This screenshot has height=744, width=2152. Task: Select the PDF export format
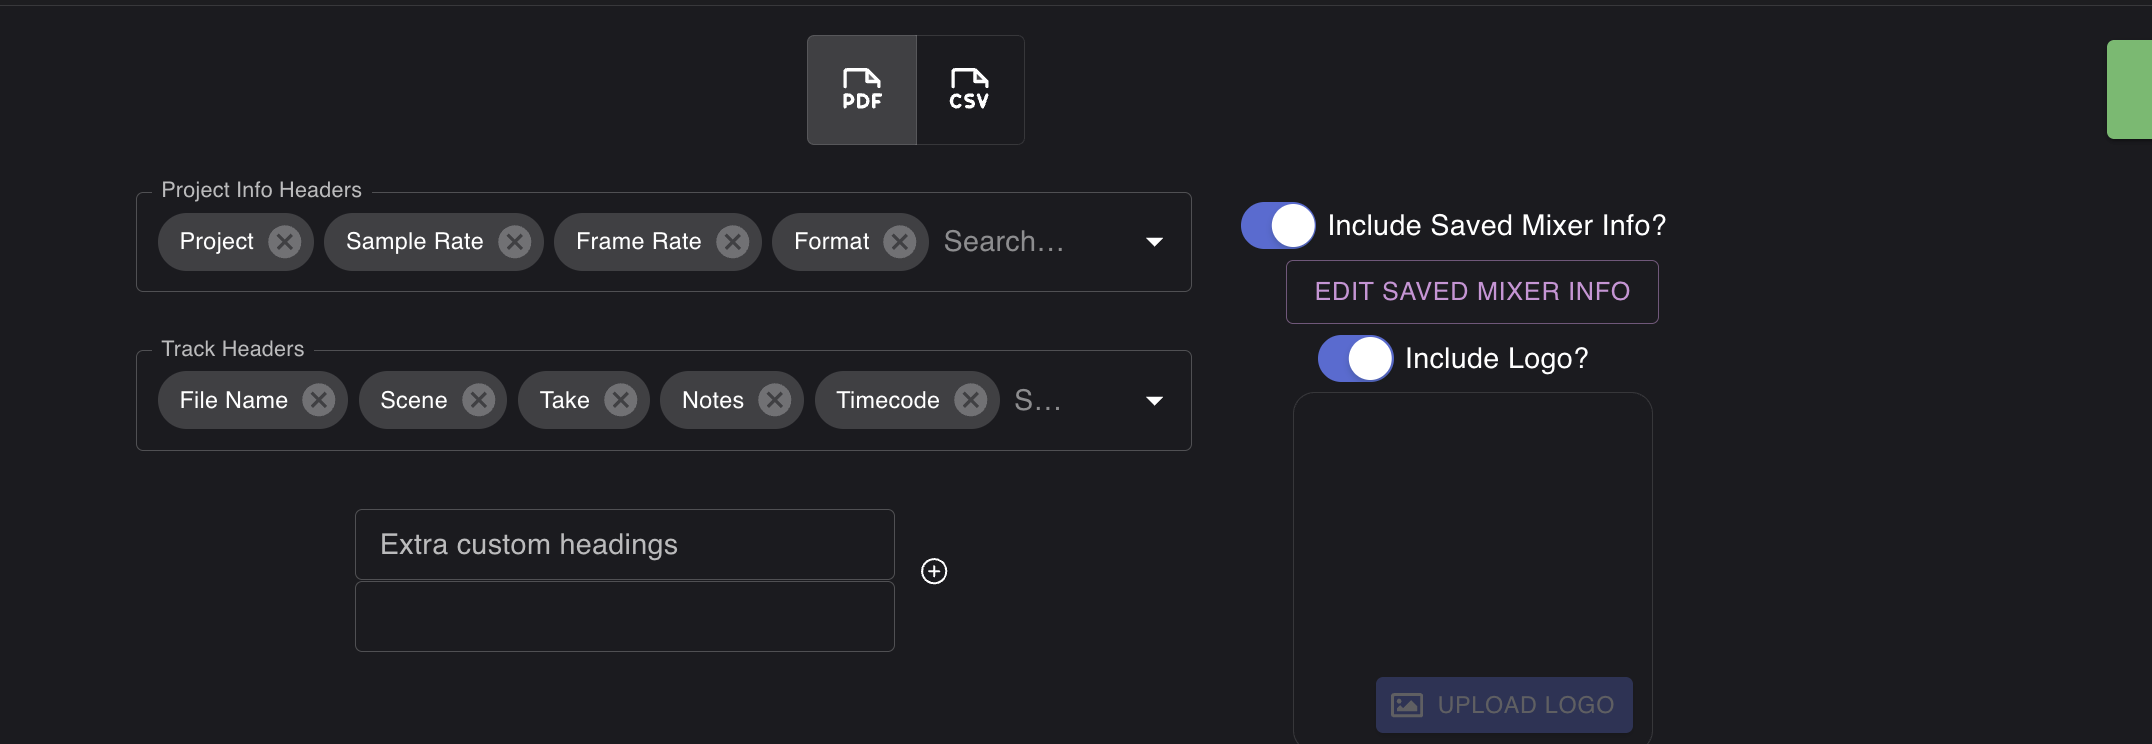[861, 90]
